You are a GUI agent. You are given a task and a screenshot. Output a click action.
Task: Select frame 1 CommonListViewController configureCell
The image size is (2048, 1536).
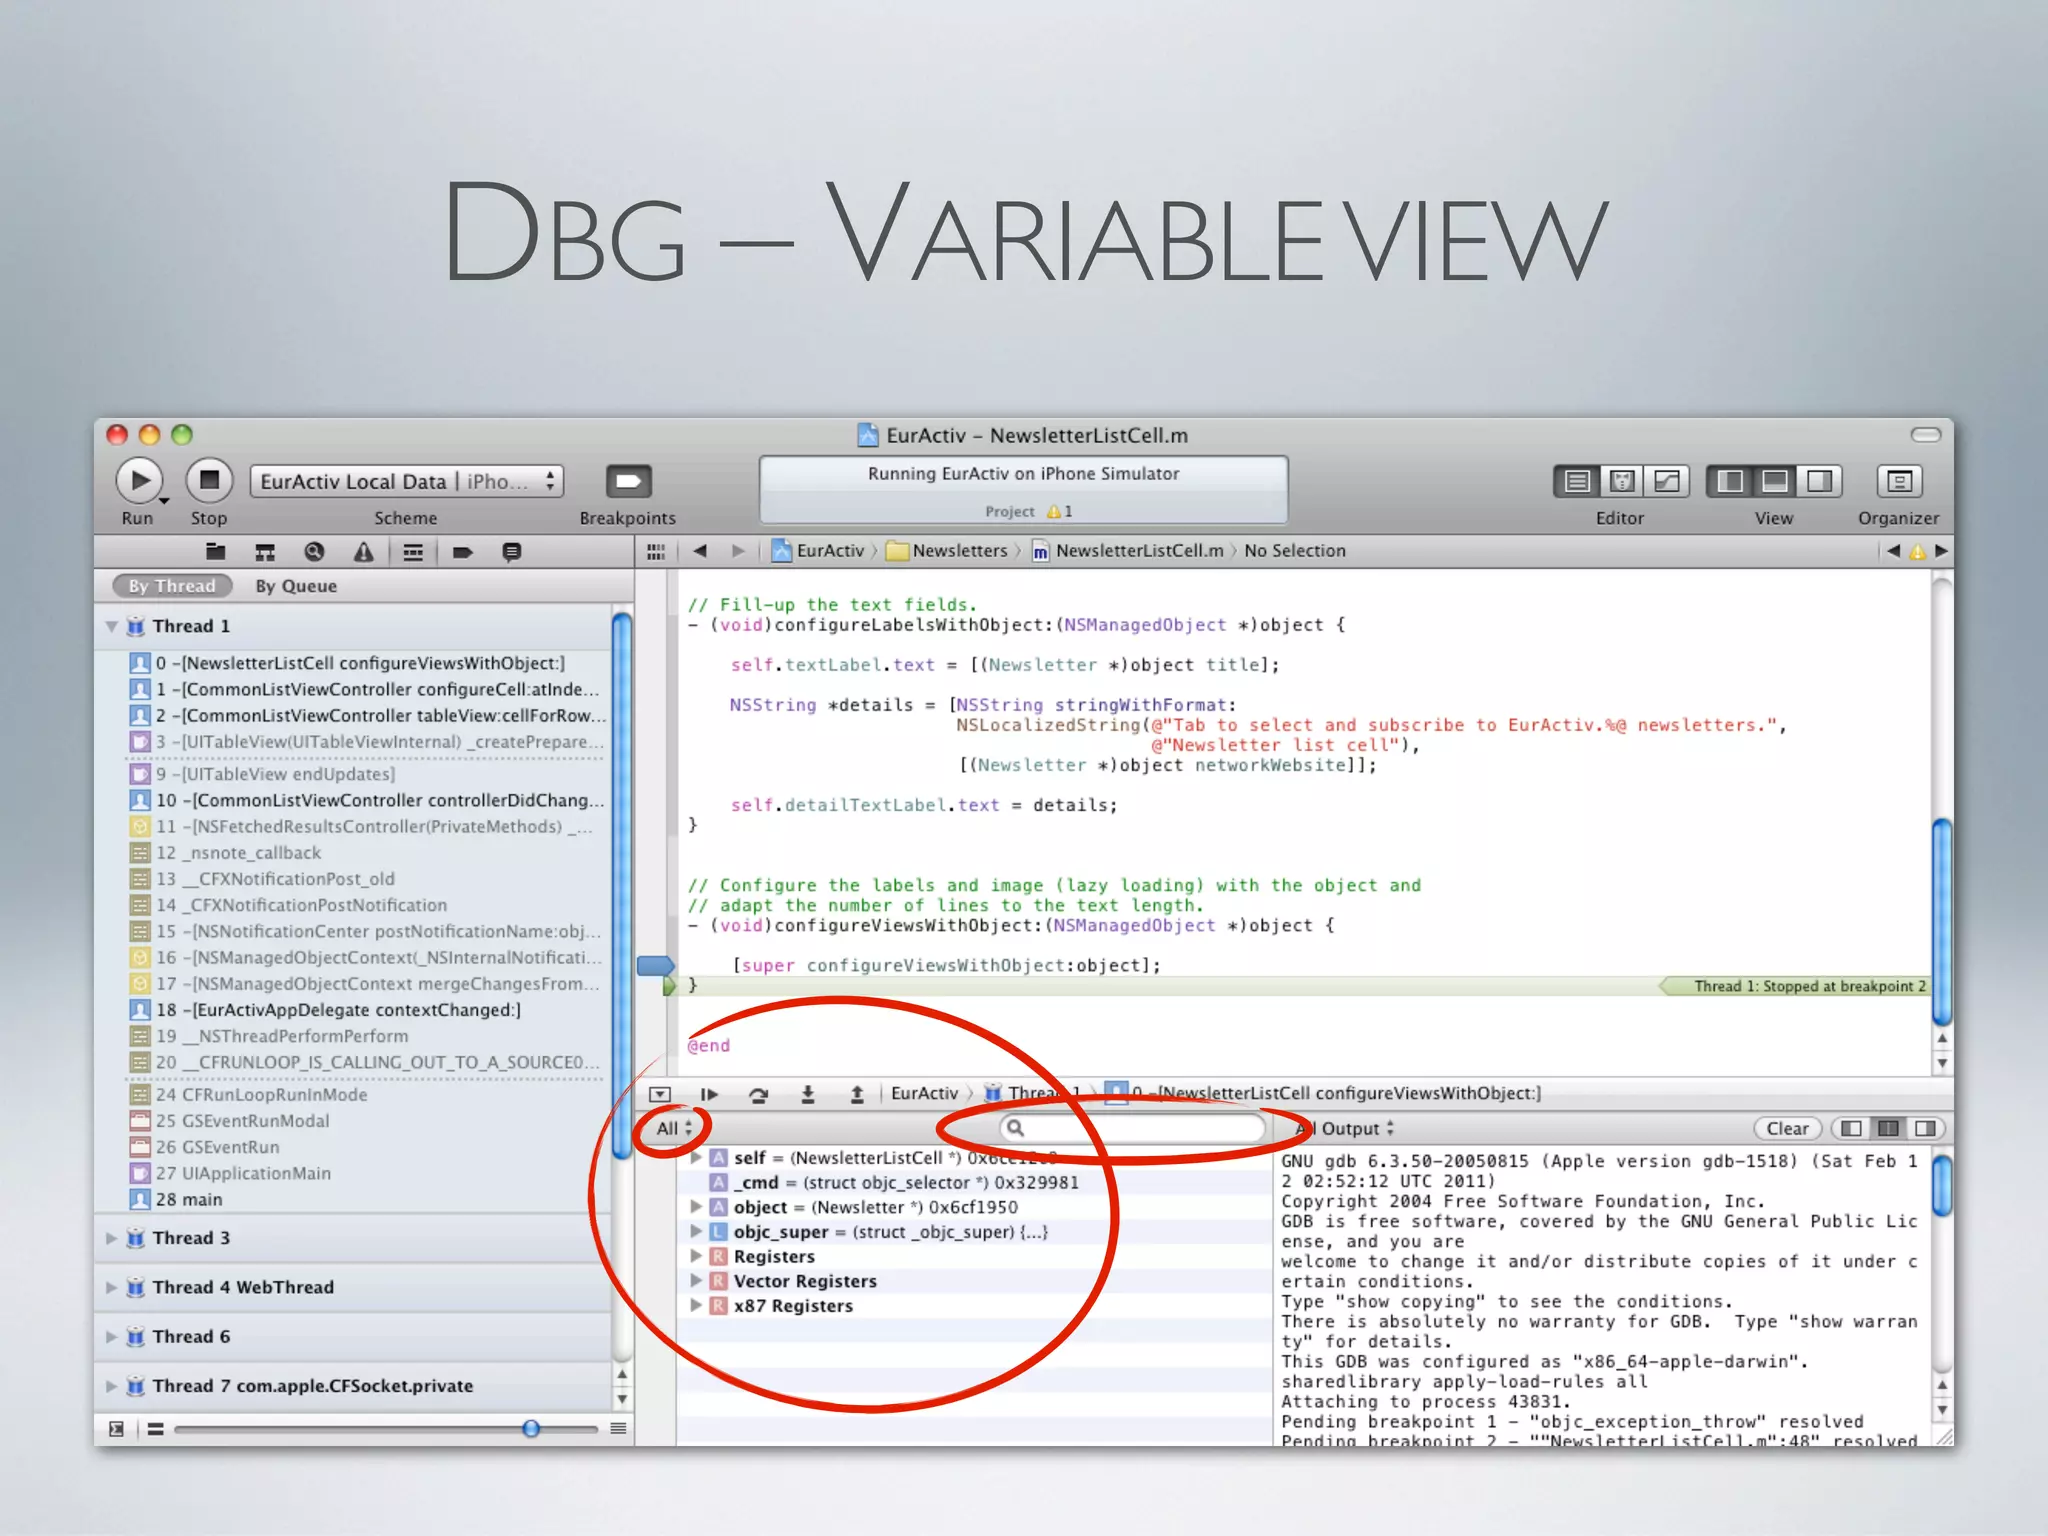(x=360, y=689)
